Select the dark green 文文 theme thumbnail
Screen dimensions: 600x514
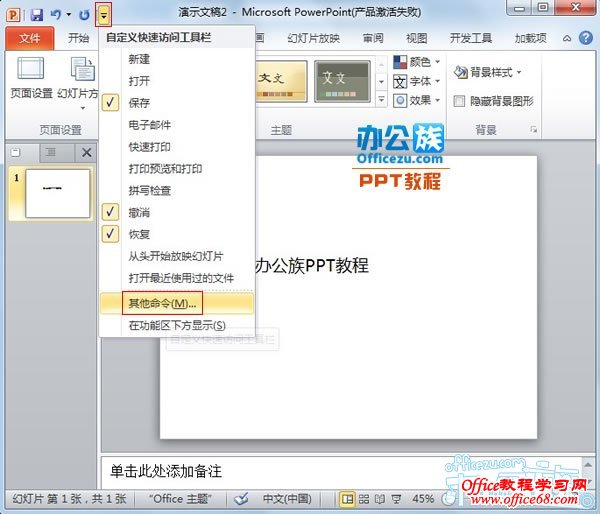[342, 81]
